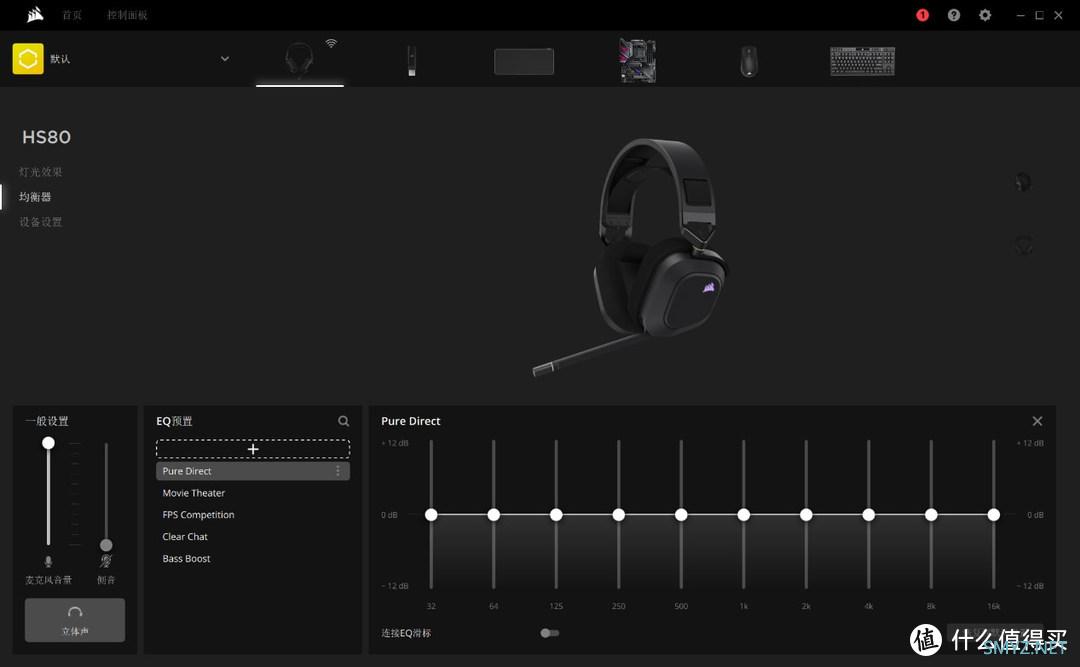Open the settings gear icon
This screenshot has width=1080, height=667.
tap(985, 15)
